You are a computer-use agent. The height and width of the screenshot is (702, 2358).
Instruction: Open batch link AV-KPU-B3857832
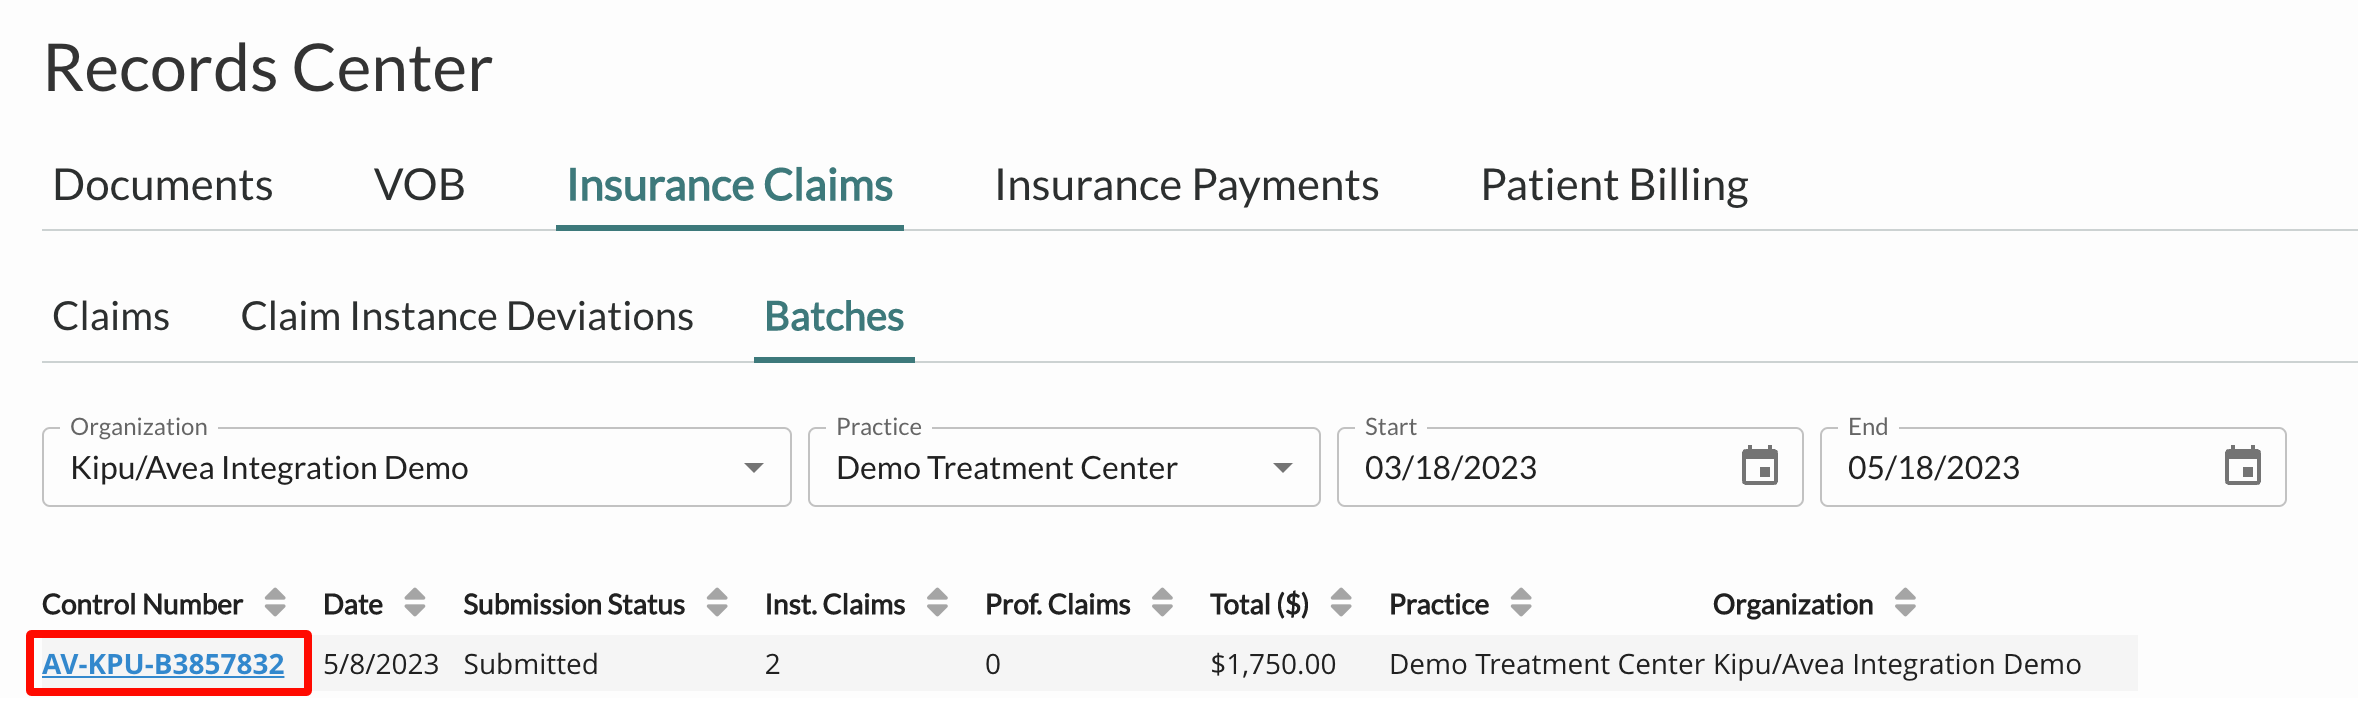163,664
